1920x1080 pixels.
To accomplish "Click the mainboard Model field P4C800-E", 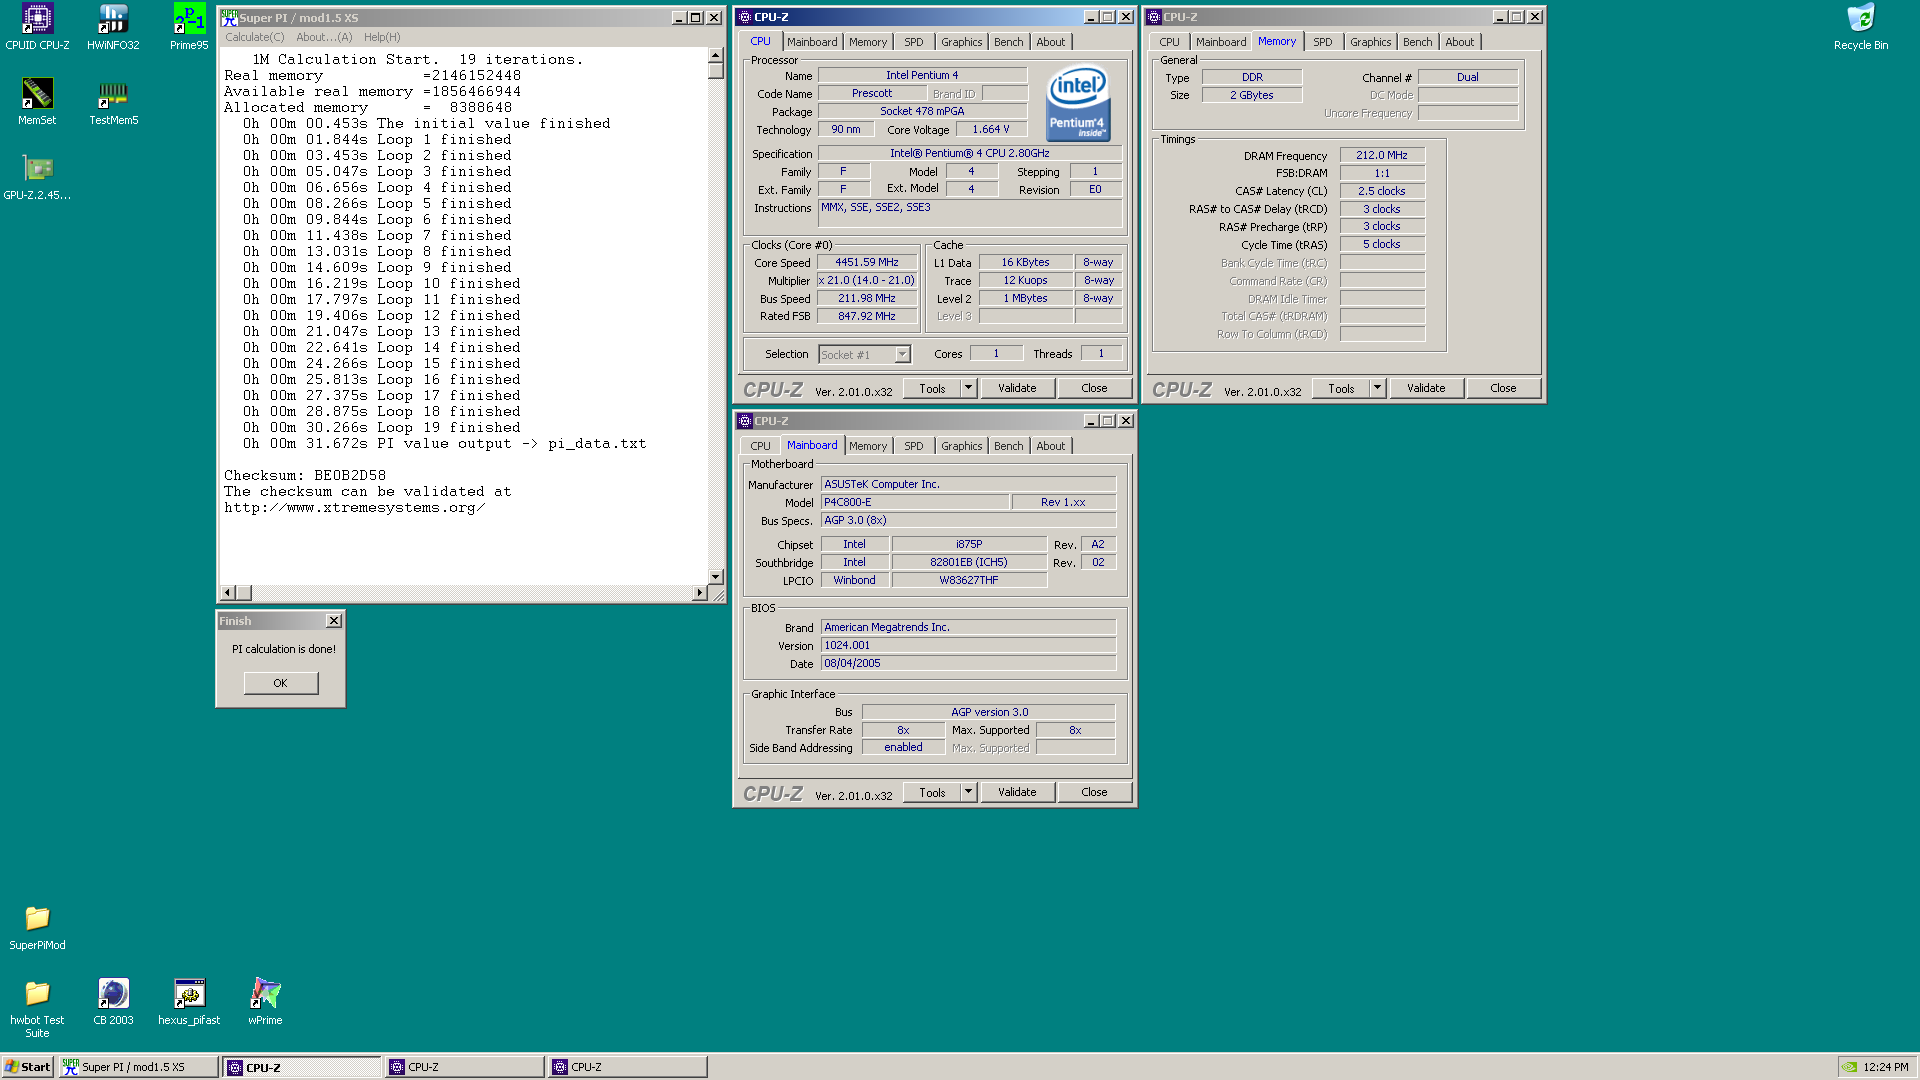I will pyautogui.click(x=914, y=502).
